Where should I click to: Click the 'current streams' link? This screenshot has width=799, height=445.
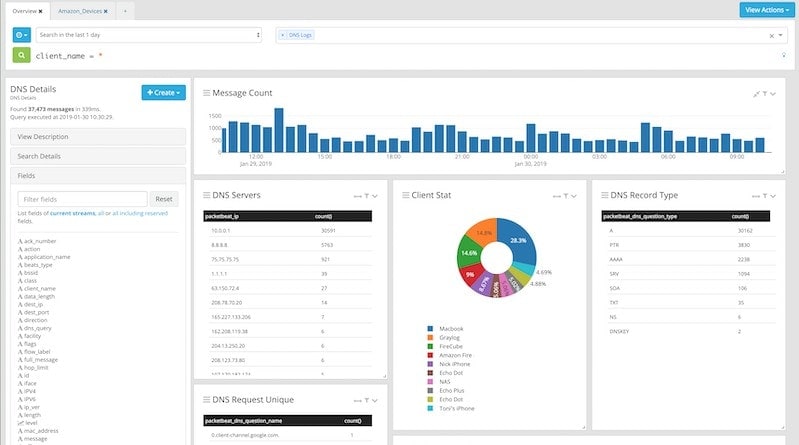click(x=72, y=213)
